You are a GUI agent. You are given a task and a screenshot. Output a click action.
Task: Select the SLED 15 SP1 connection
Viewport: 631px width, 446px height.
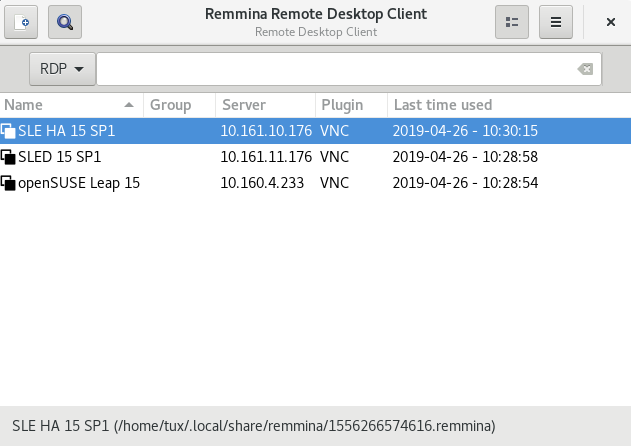pyautogui.click(x=60, y=157)
